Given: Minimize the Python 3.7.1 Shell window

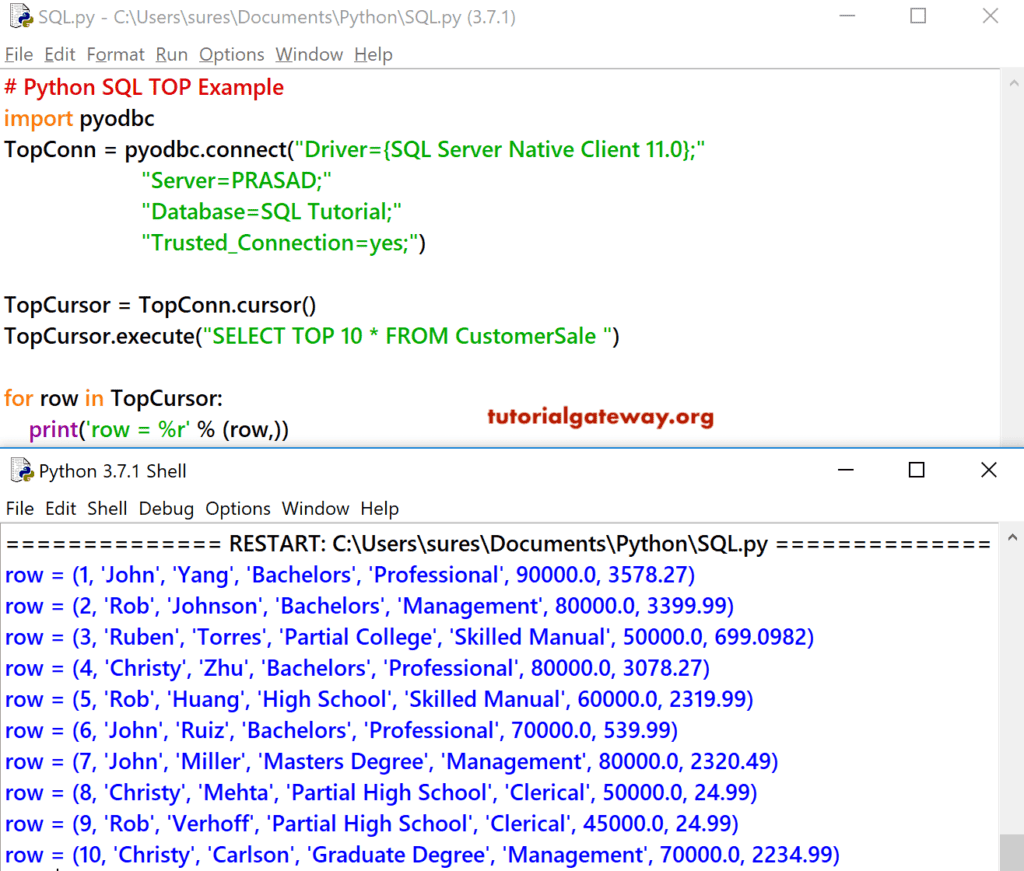Looking at the screenshot, I should pyautogui.click(x=845, y=470).
